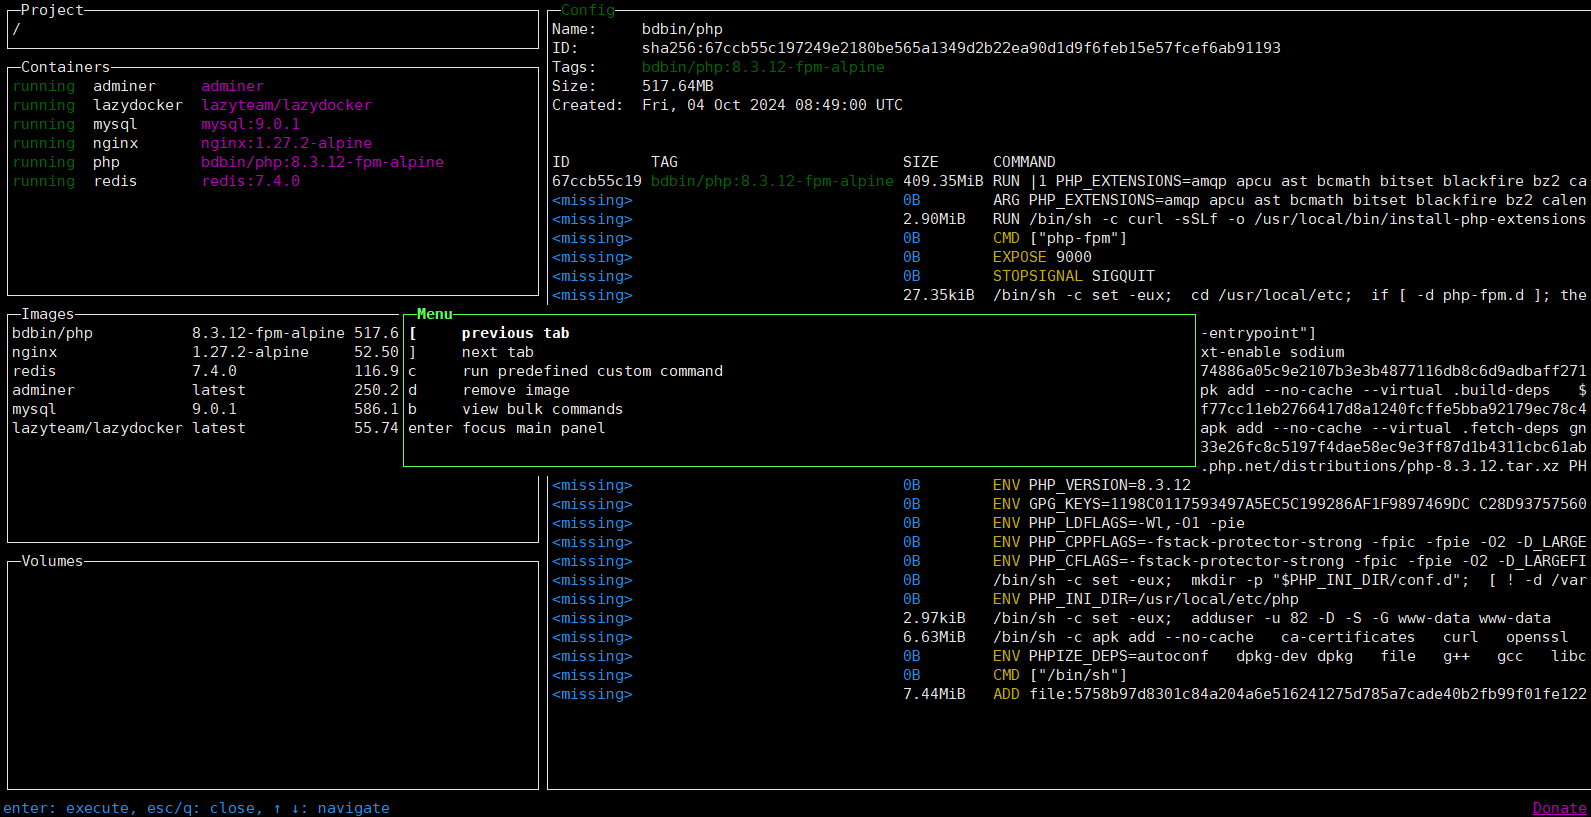Viewport: 1591px width, 817px height.
Task: Click the 27.35kiB layer size
Action: (939, 295)
